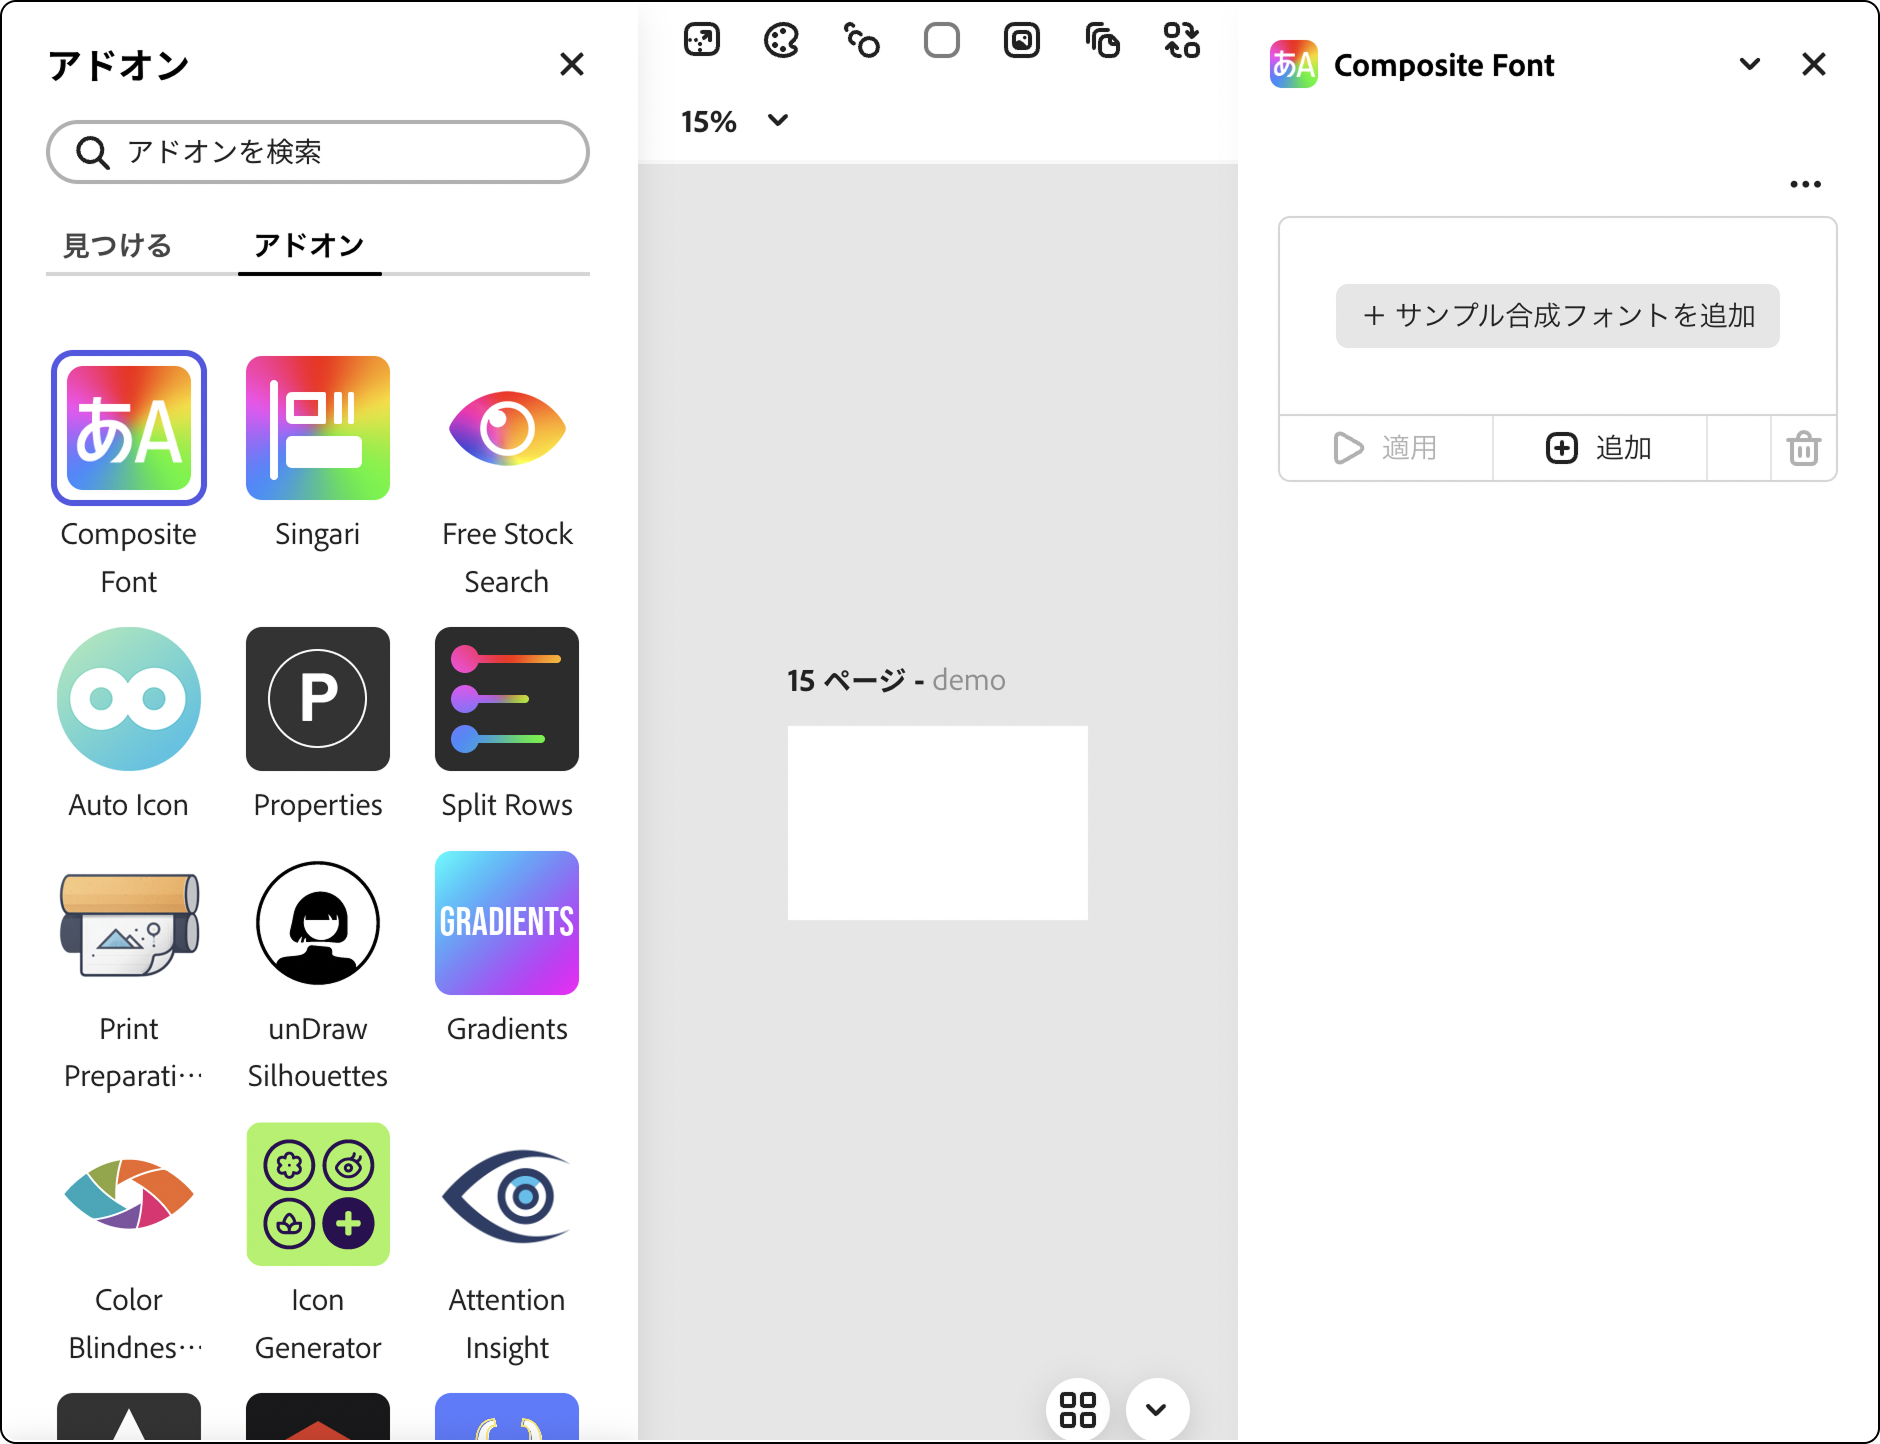The image size is (1880, 1444).
Task: Select the Attention Insight add-on
Action: (x=506, y=1194)
